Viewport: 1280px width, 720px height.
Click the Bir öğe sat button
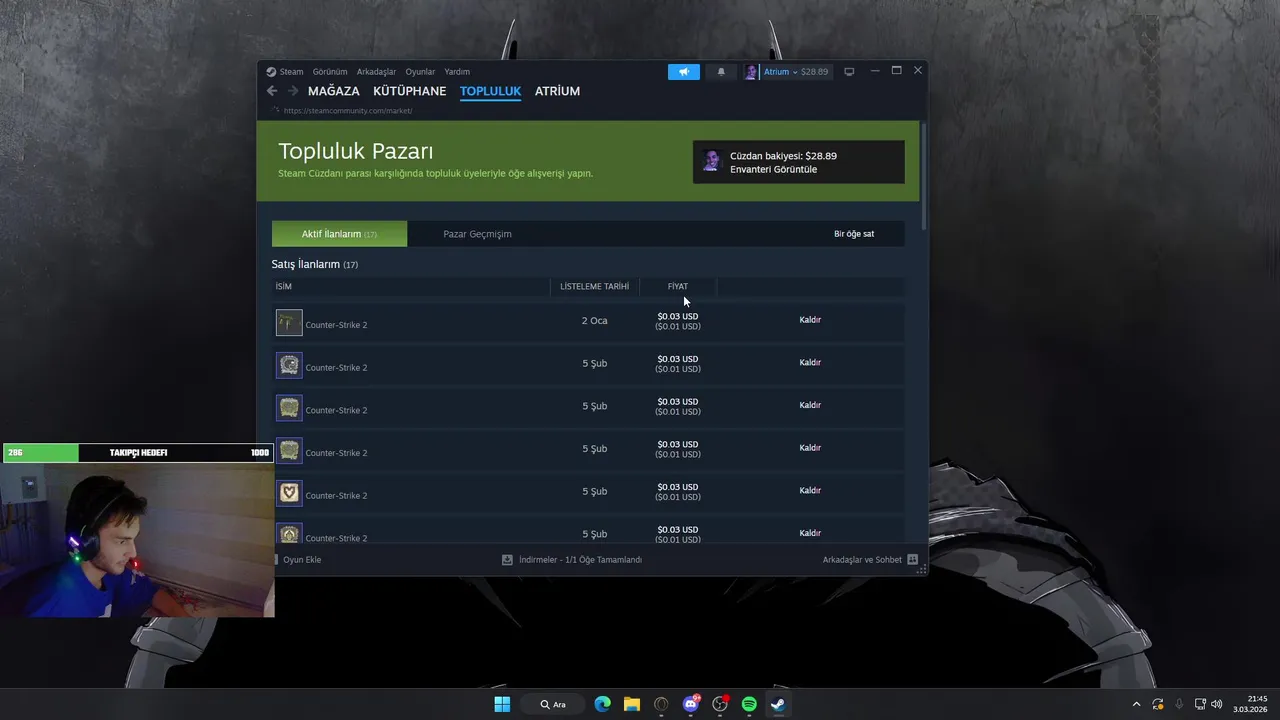[x=854, y=234]
